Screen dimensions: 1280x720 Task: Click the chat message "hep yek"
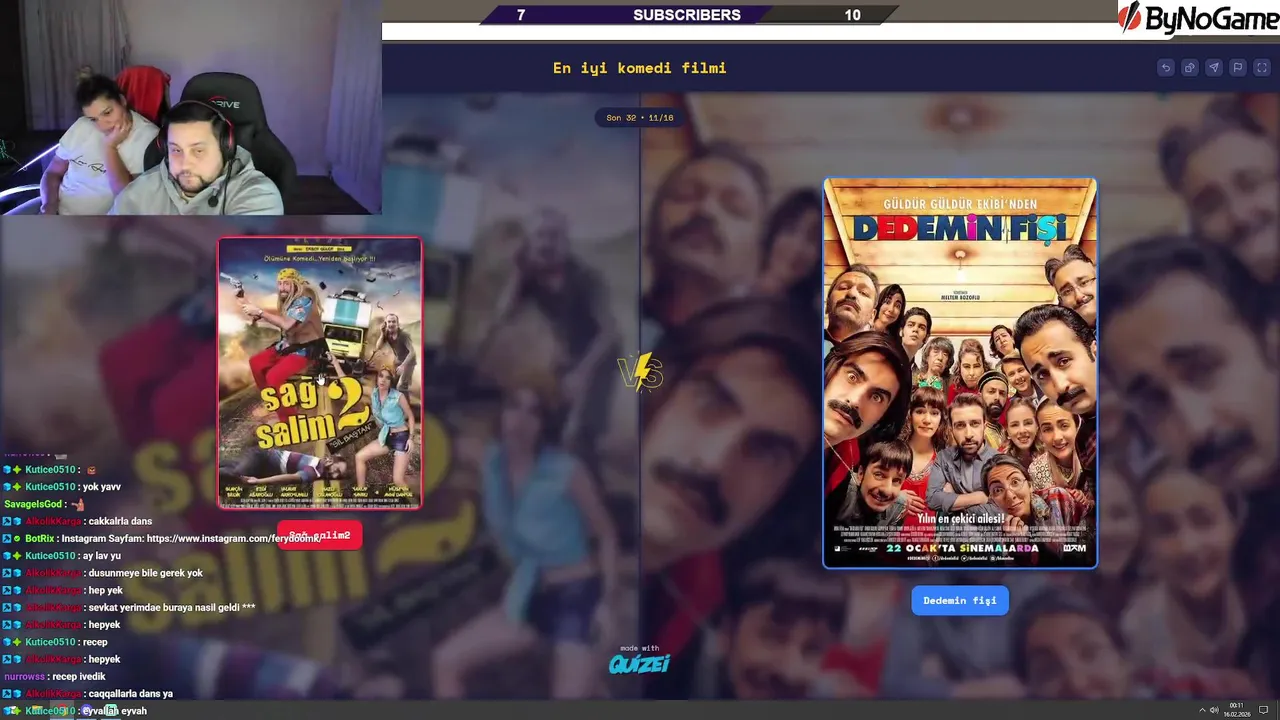click(x=106, y=590)
